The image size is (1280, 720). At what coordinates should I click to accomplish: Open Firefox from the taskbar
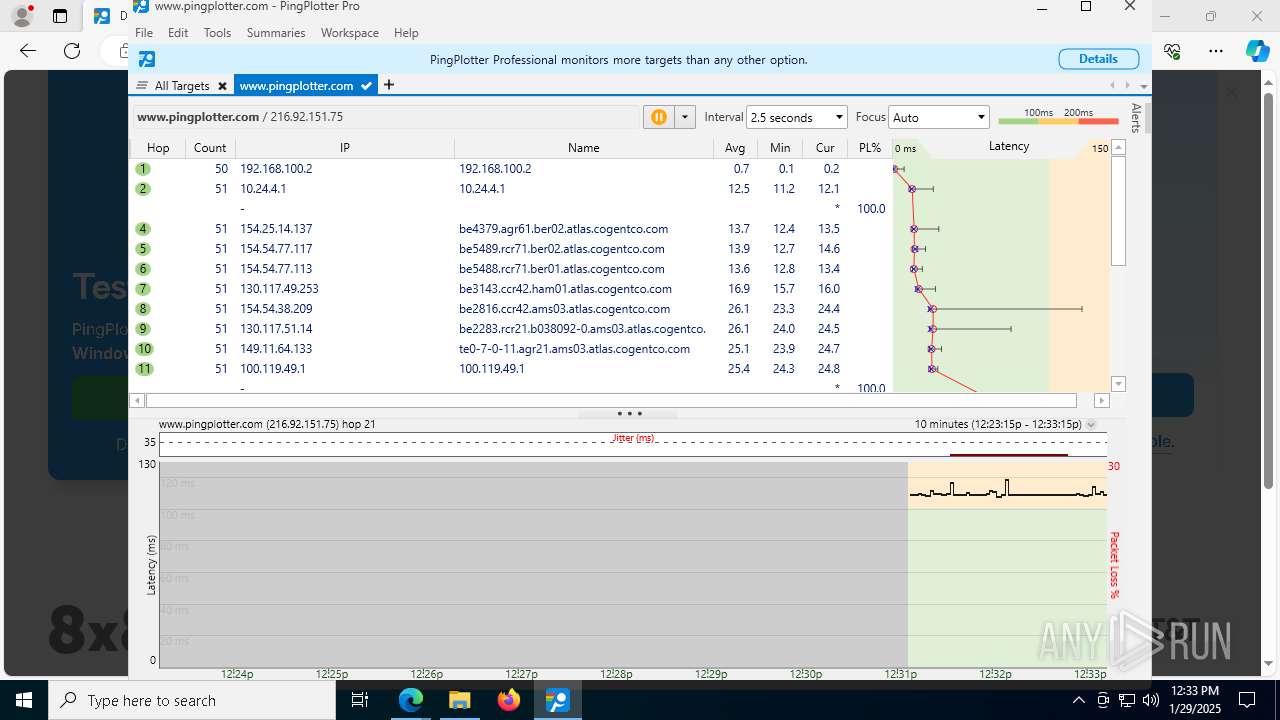pos(508,700)
